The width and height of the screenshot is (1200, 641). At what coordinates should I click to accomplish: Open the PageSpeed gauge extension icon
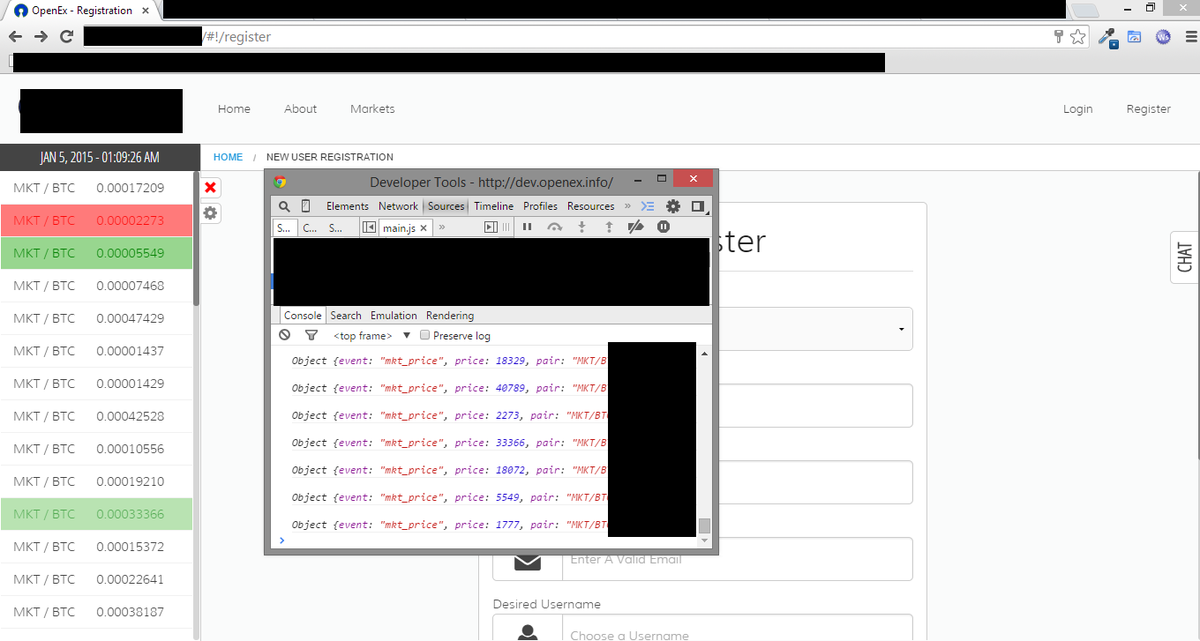click(1135, 37)
